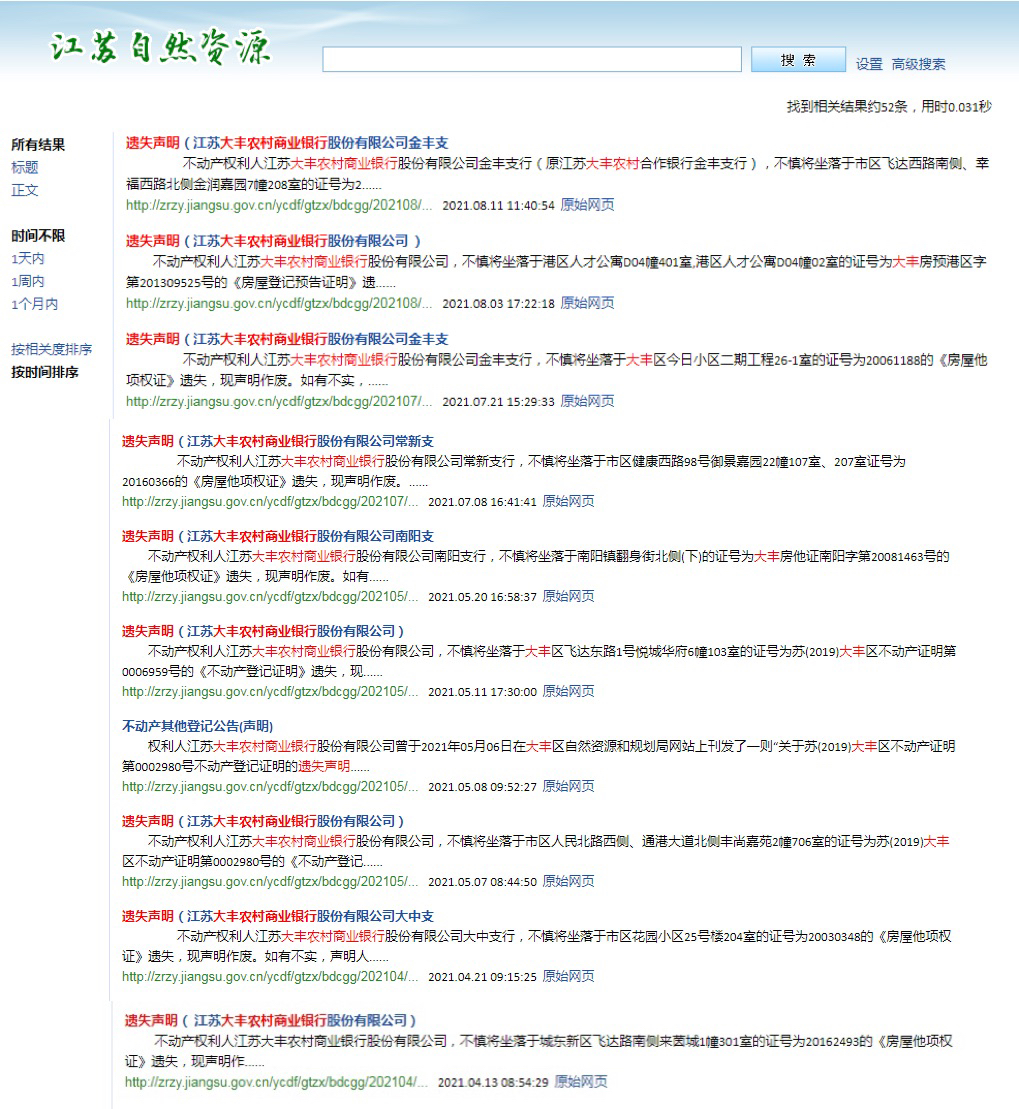This screenshot has width=1019, height=1109.
Task: Open 遗失声明 result title dated 2021.05.11
Action: pos(263,631)
